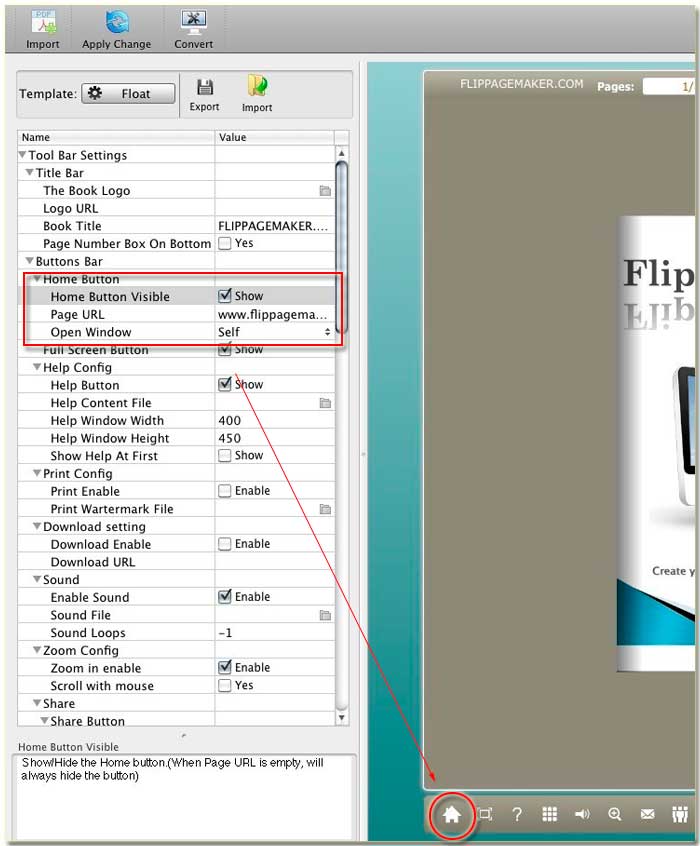Browse folder icon for The Book Logo
Image resolution: width=700 pixels, height=846 pixels.
click(x=325, y=190)
